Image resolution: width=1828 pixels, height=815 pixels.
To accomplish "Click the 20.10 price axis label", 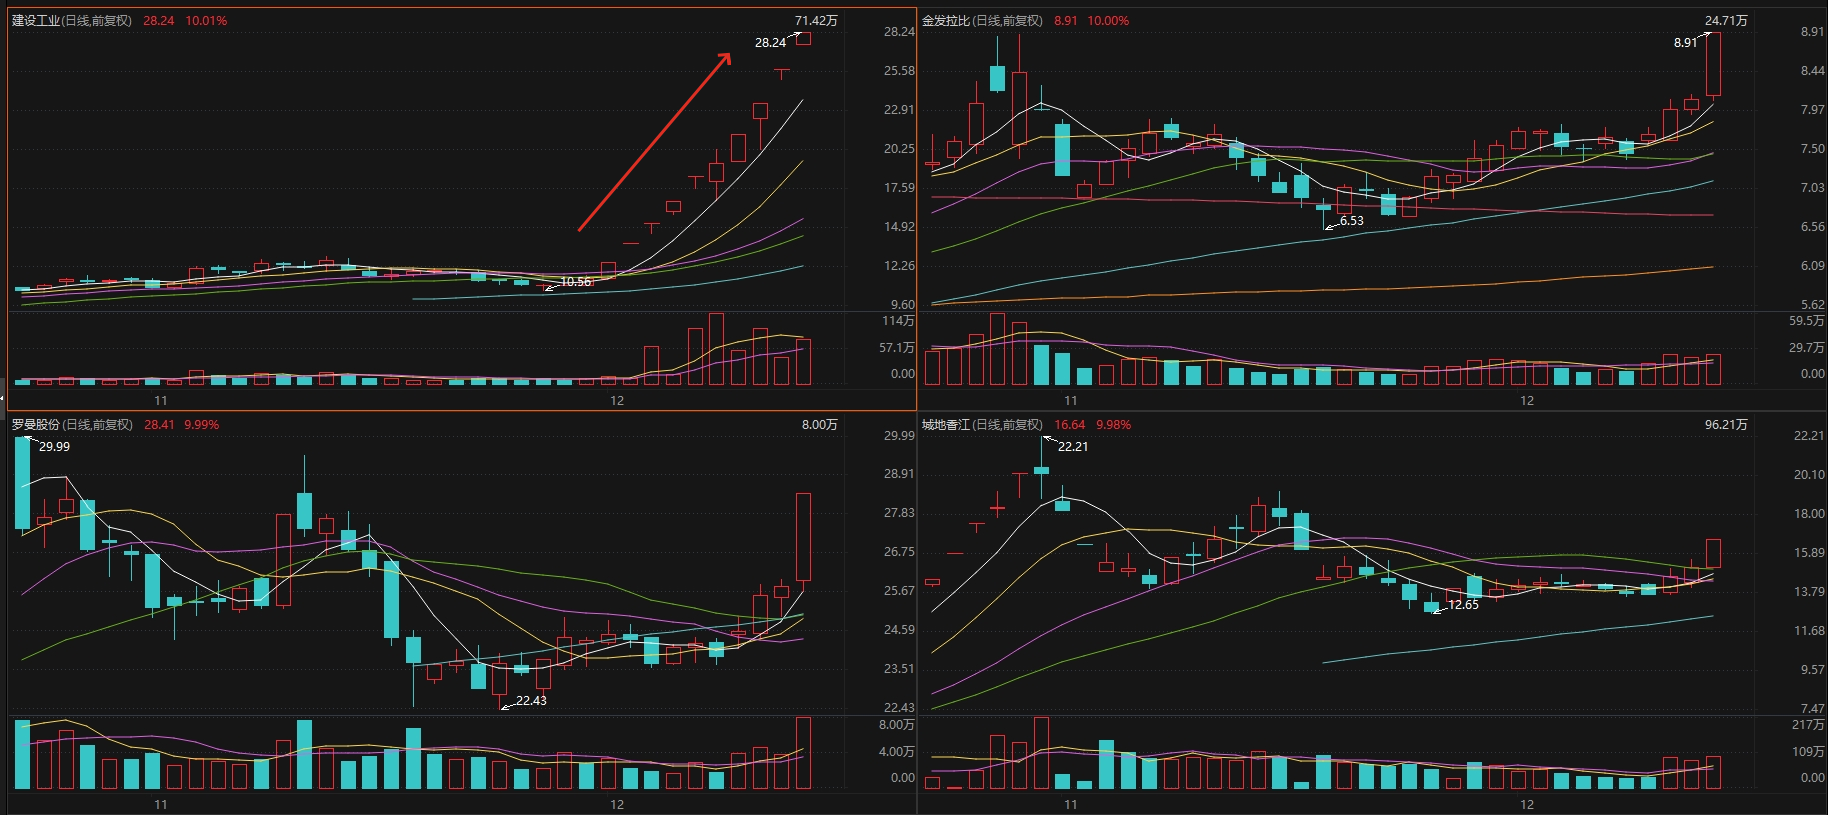I will (x=1809, y=474).
